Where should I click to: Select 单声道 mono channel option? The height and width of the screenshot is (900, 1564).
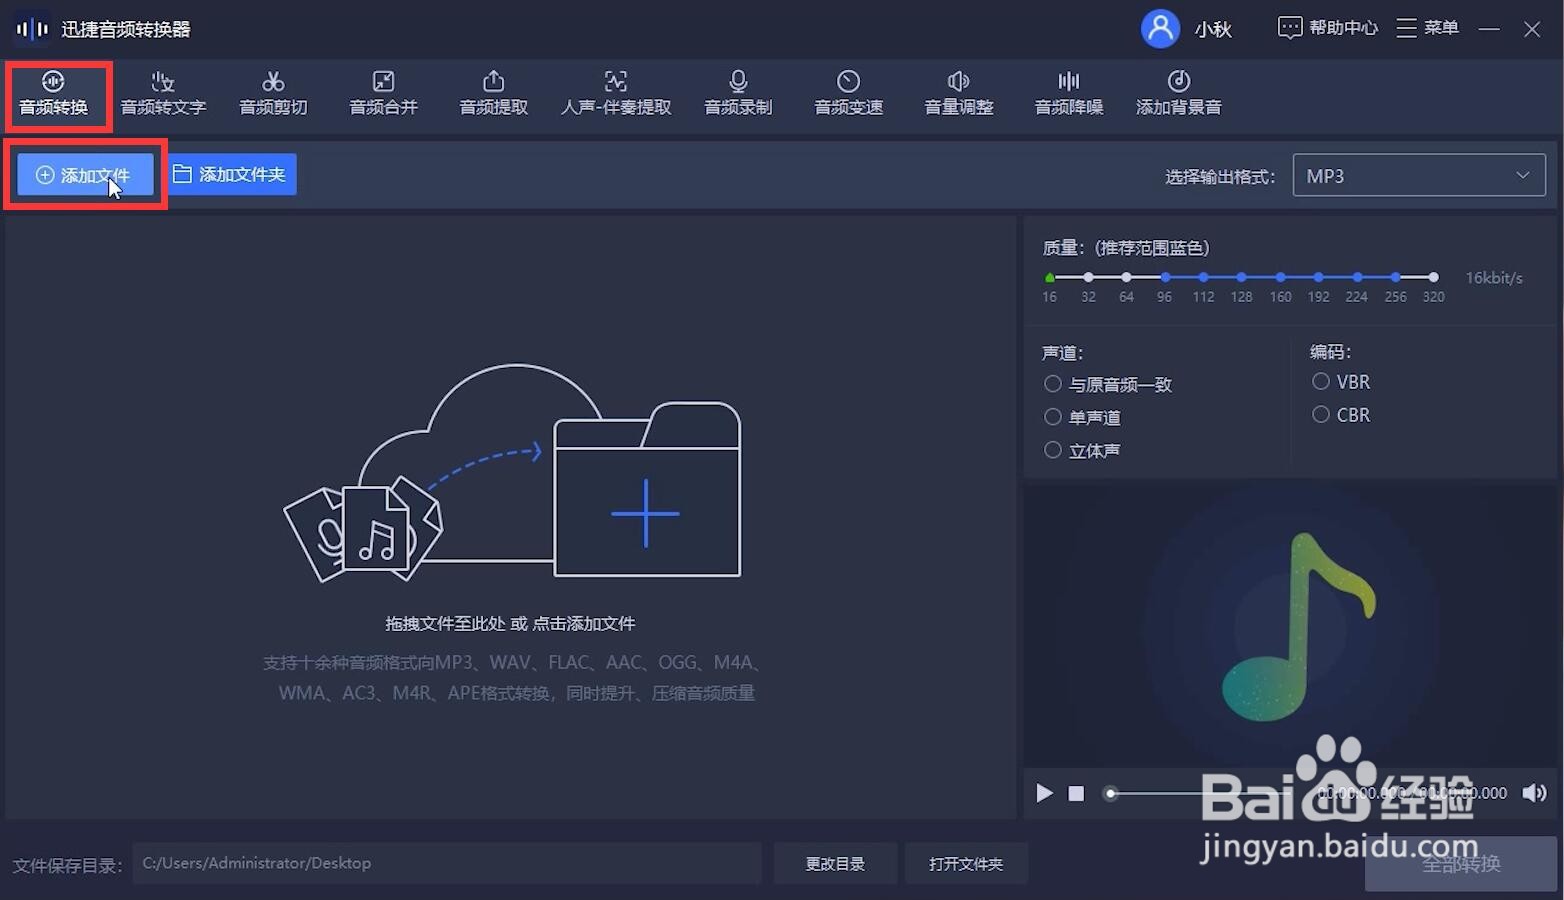(1082, 417)
